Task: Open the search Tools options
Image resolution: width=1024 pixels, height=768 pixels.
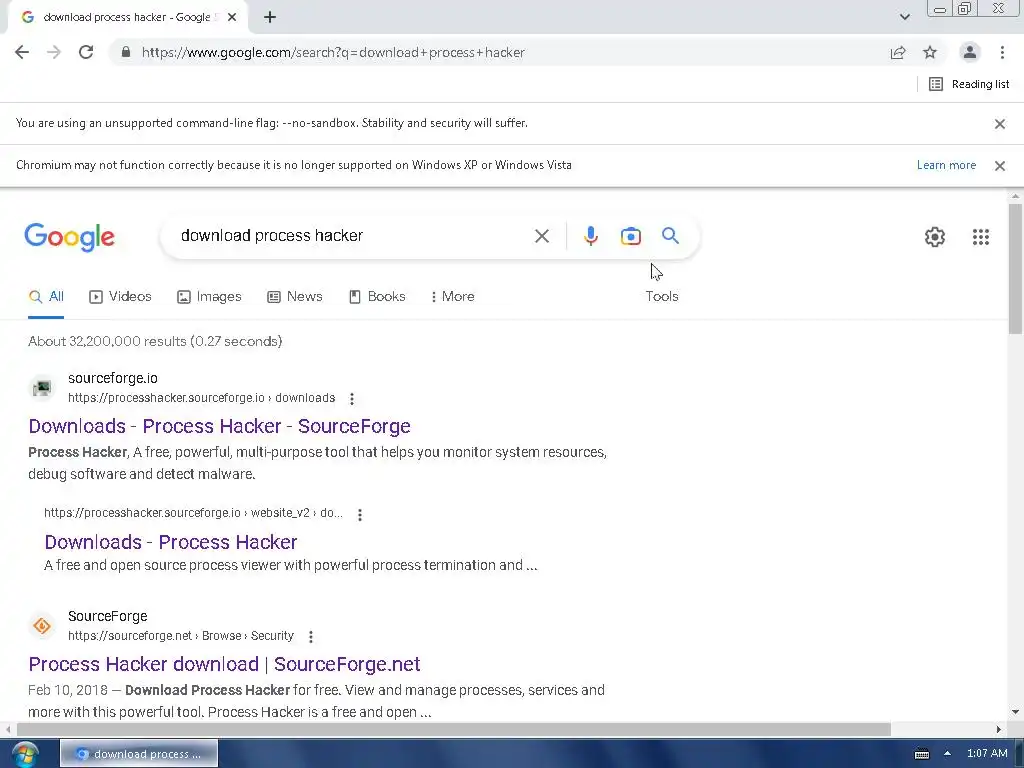Action: (662, 296)
